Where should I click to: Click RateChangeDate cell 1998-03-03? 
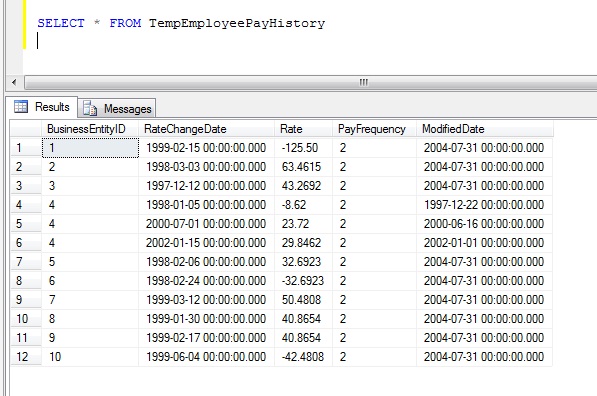(206, 167)
